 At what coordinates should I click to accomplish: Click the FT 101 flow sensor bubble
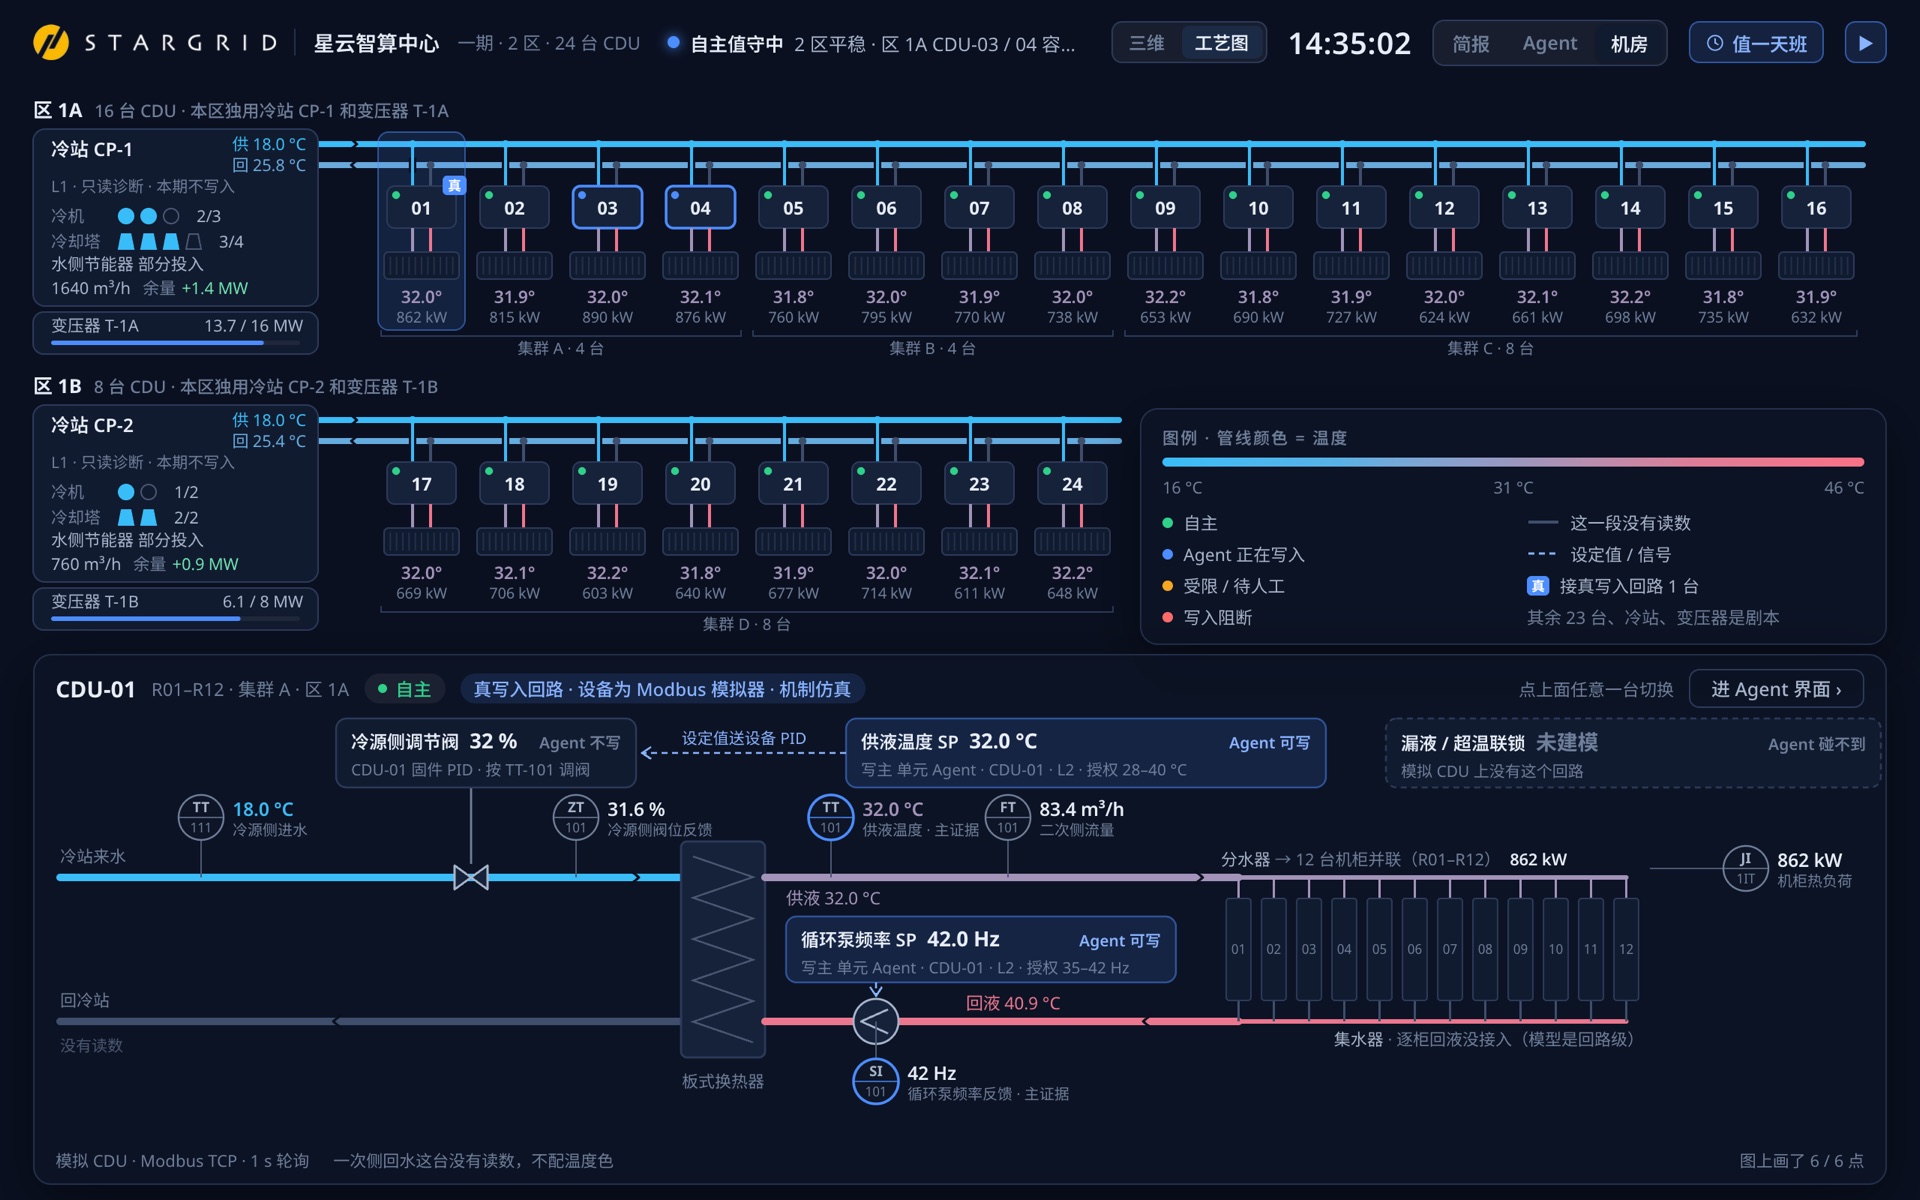[1007, 817]
